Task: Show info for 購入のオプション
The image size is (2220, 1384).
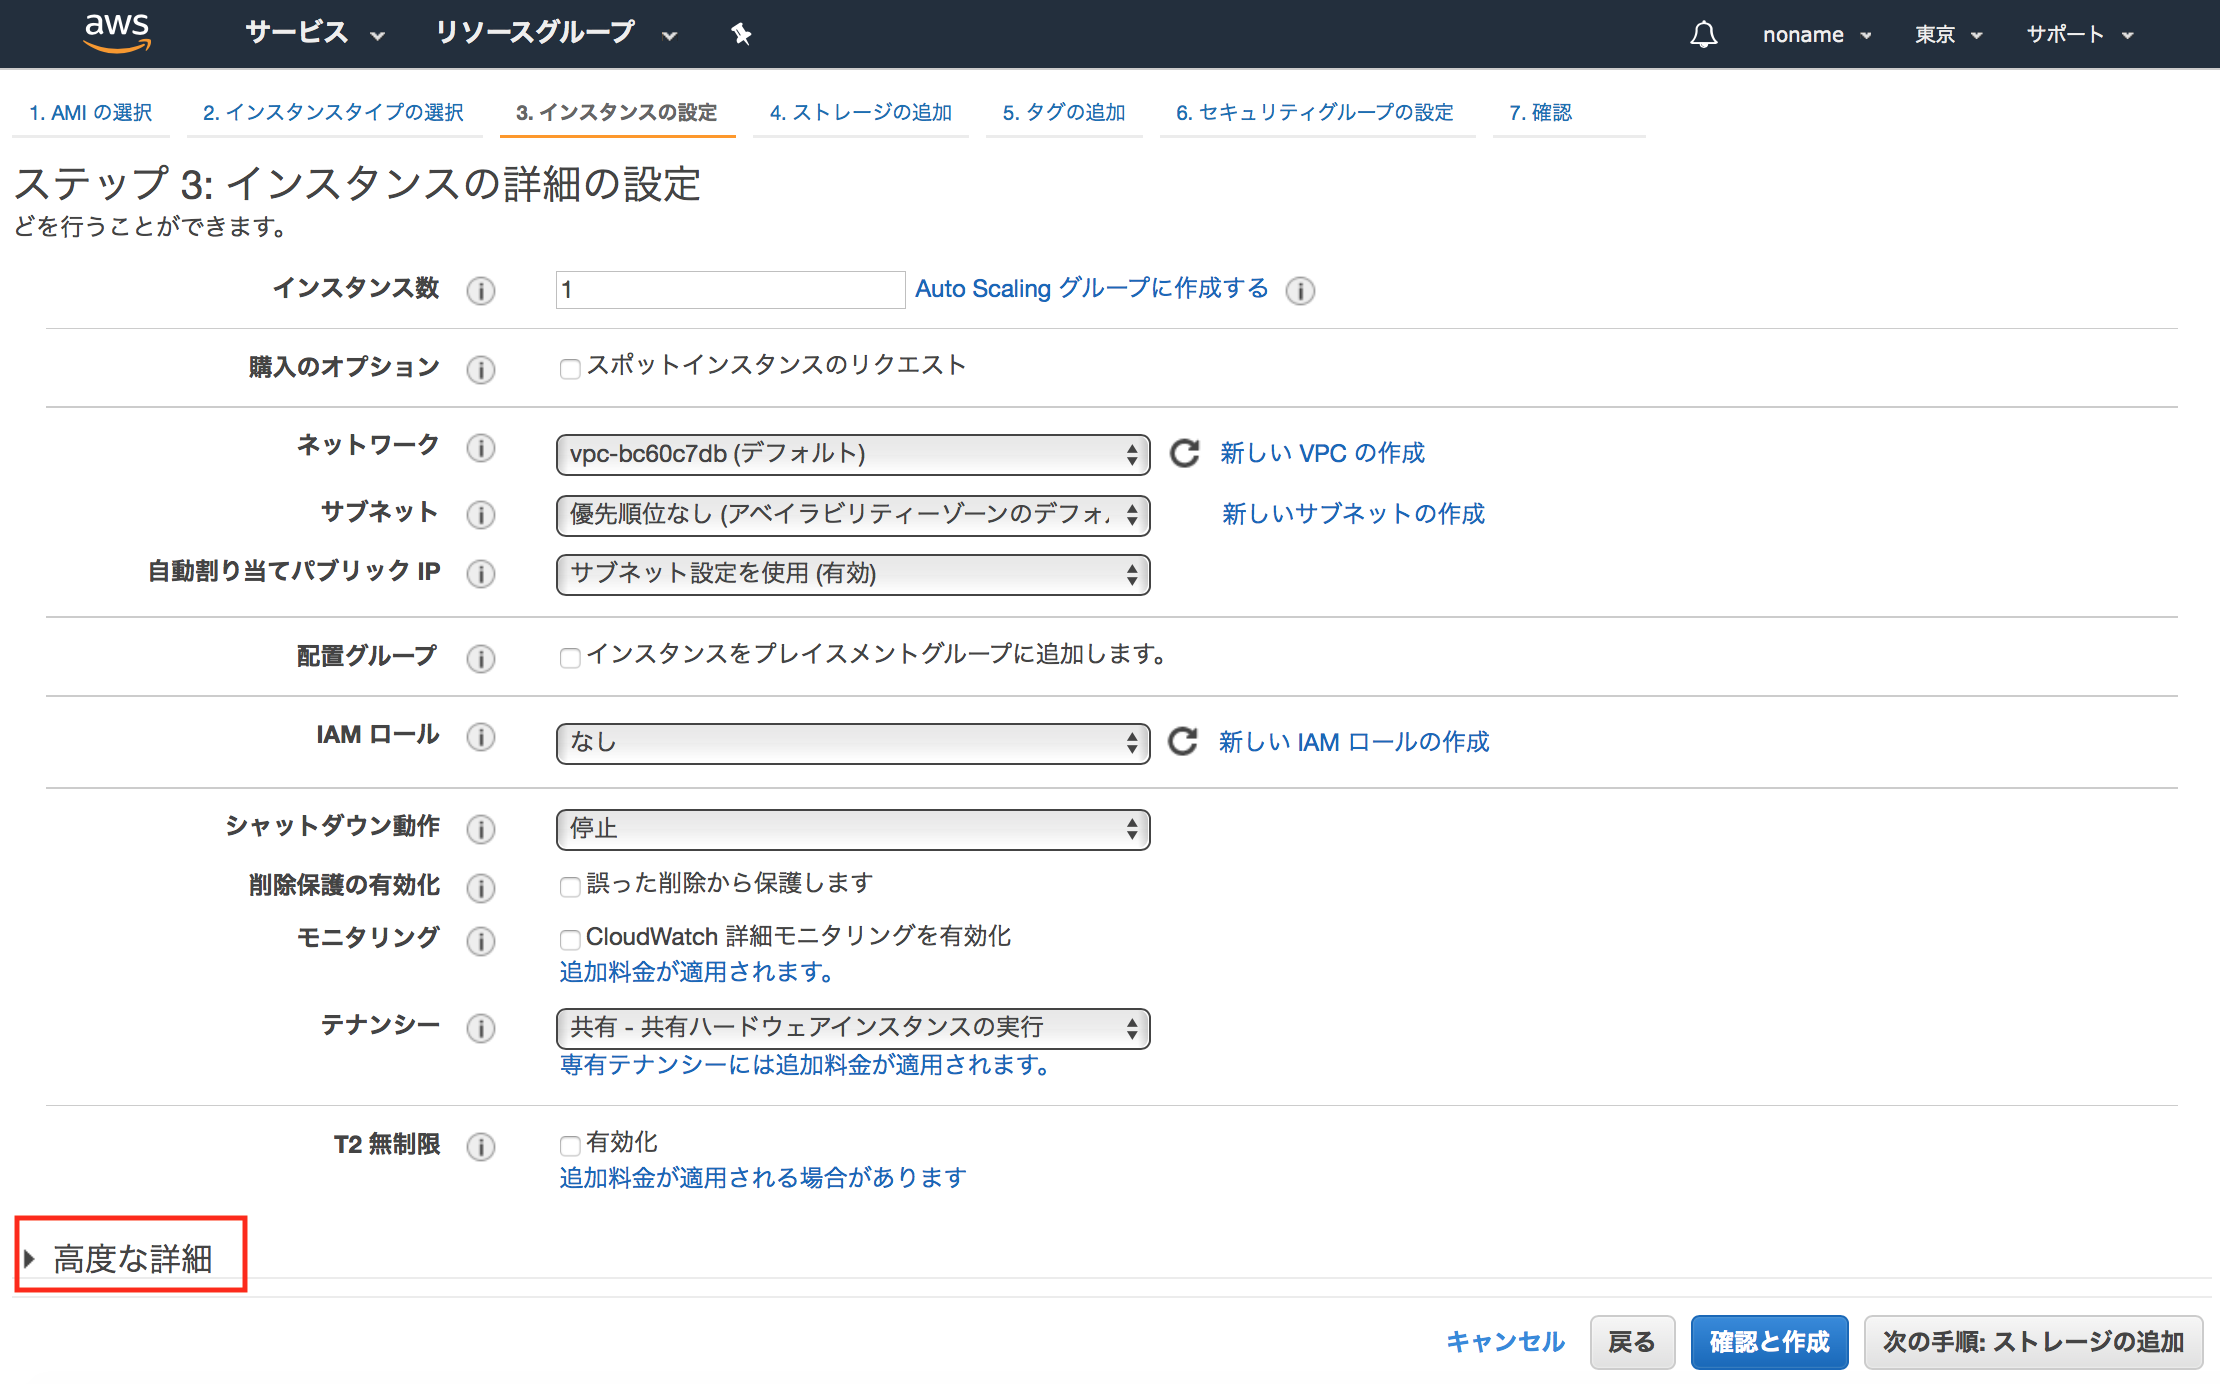Action: 481,369
